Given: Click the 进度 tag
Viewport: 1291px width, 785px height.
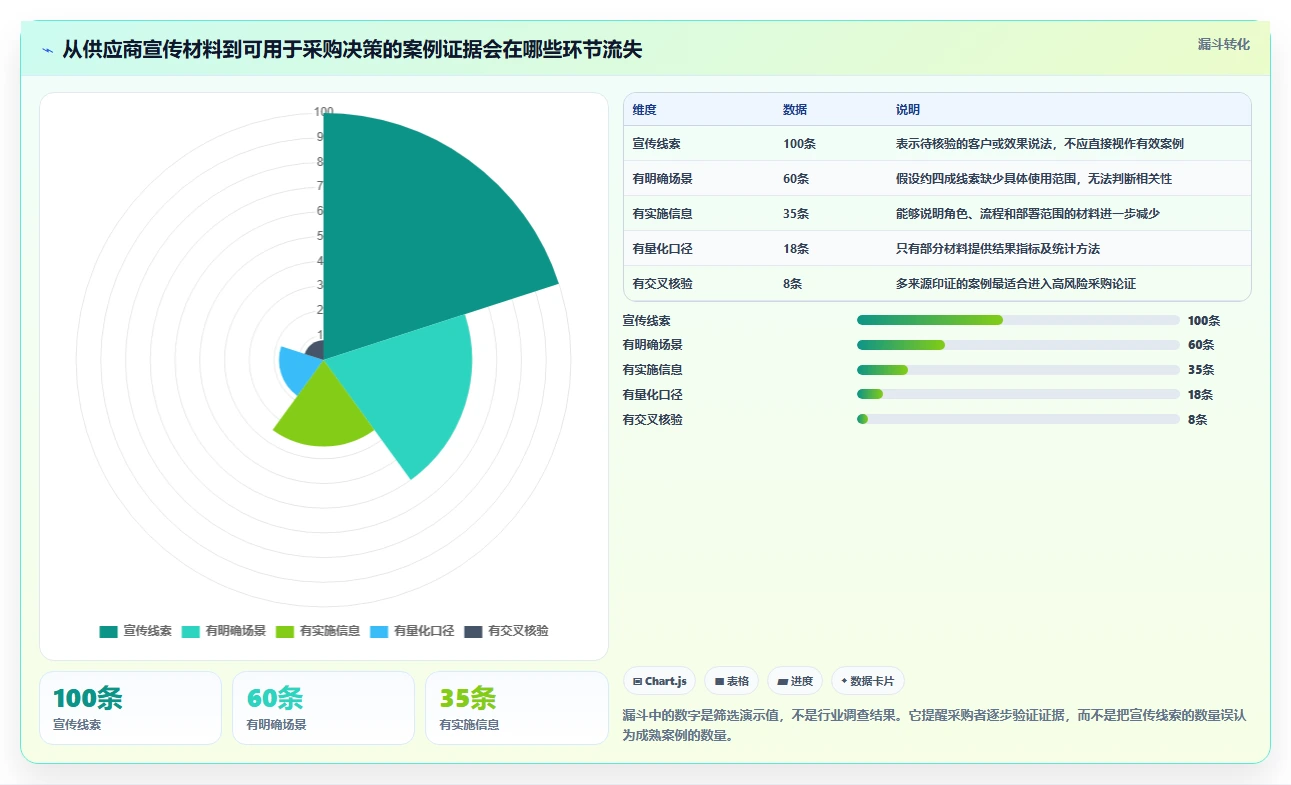Looking at the screenshot, I should [795, 681].
